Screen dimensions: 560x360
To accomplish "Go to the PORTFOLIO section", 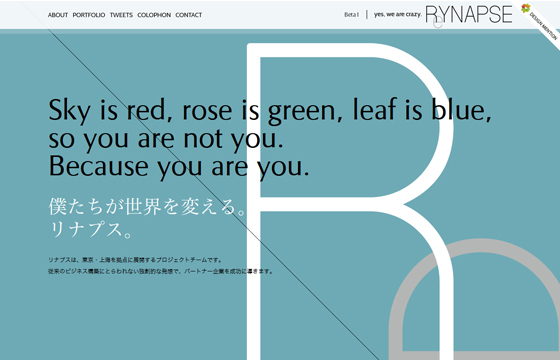I will [89, 15].
